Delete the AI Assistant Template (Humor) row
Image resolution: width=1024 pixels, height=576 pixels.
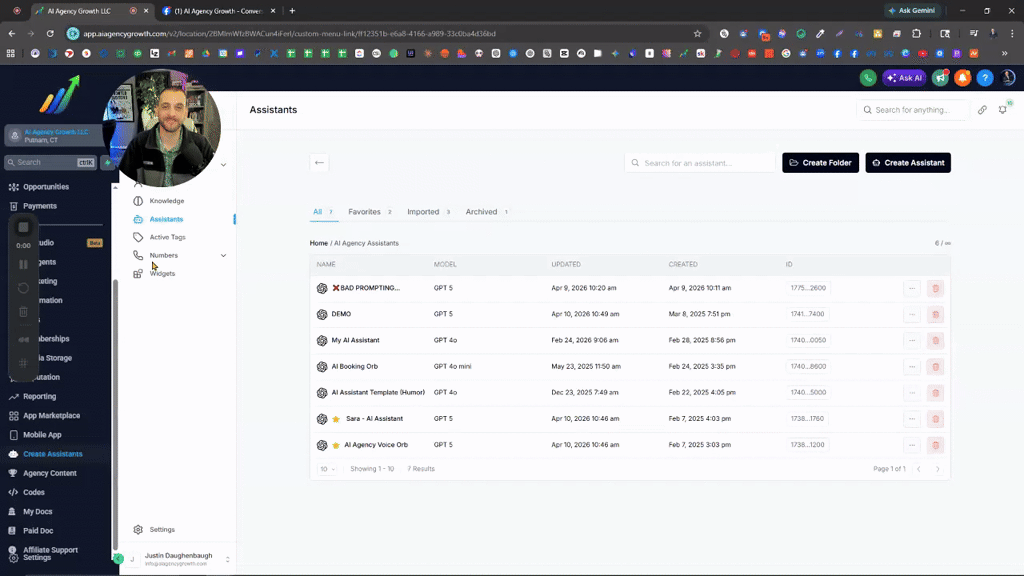pos(935,392)
